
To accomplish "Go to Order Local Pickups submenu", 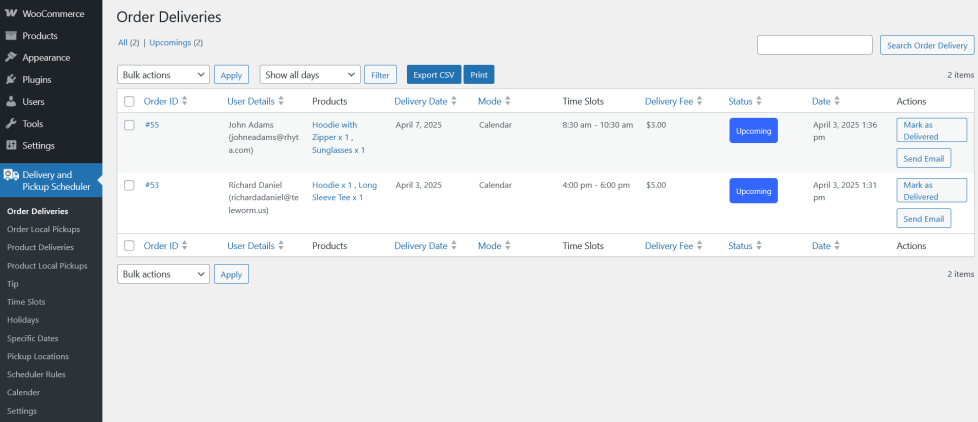I will pos(43,229).
